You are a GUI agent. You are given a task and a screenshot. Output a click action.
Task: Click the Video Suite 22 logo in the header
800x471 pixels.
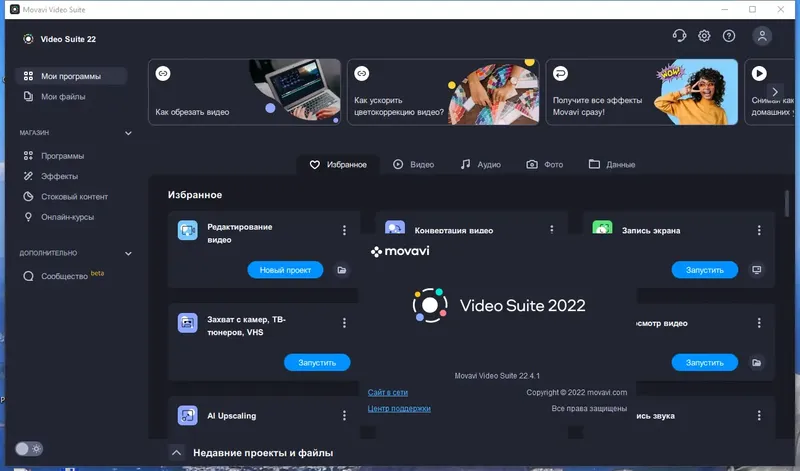[x=29, y=39]
